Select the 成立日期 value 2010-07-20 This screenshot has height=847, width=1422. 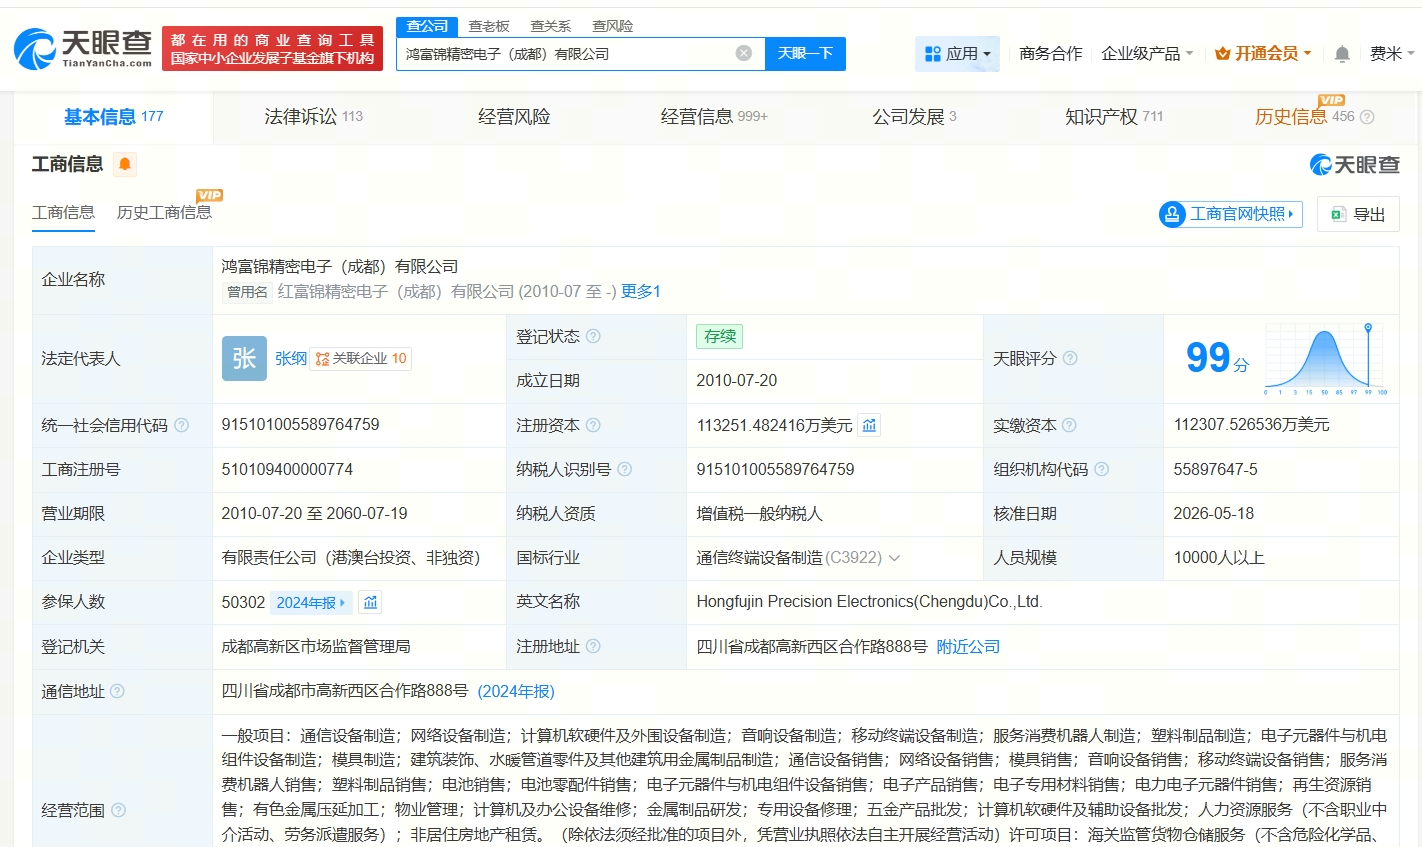click(x=737, y=380)
